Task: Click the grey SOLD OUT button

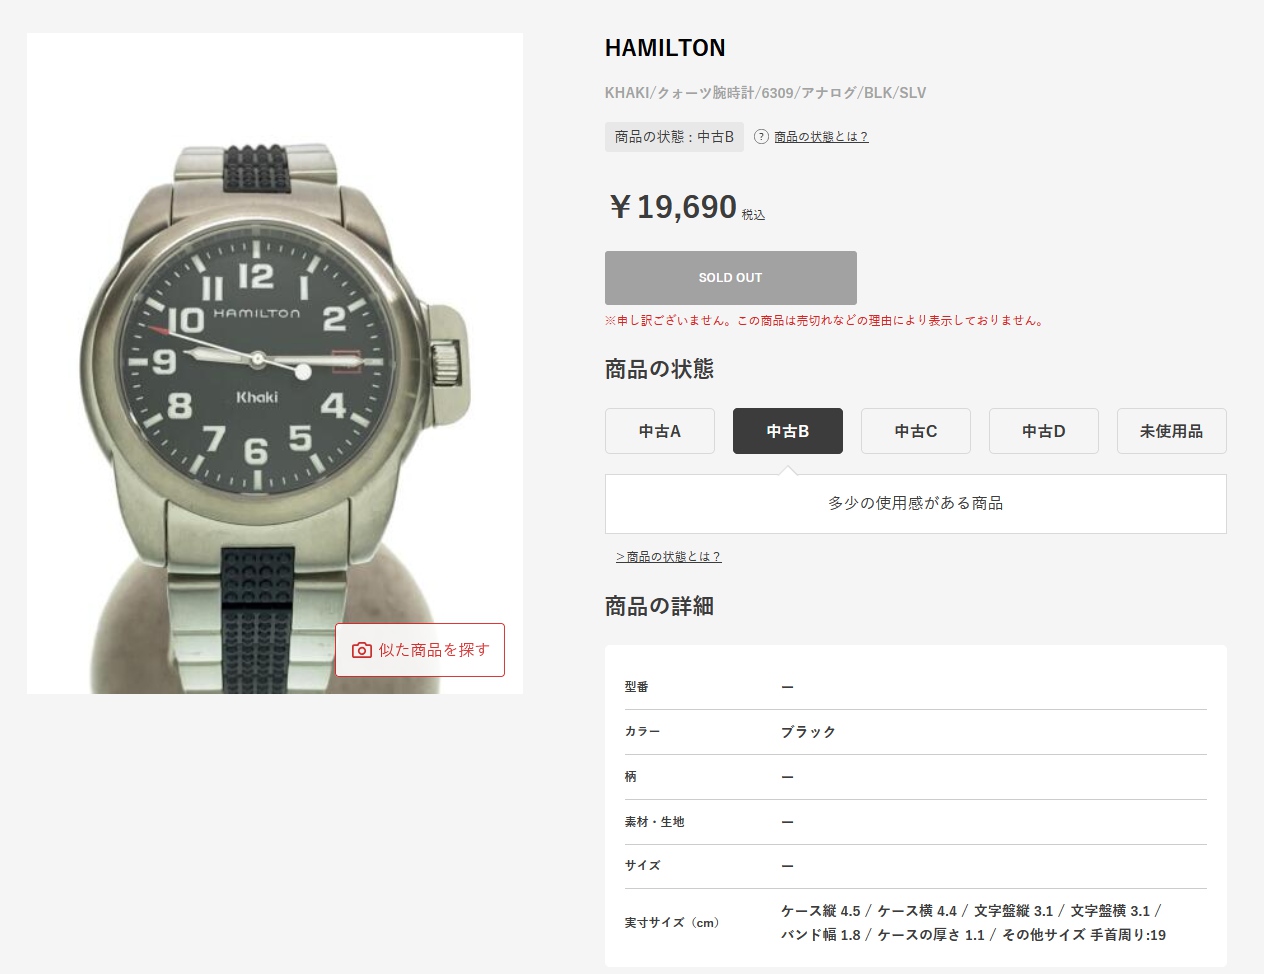Action: 731,278
